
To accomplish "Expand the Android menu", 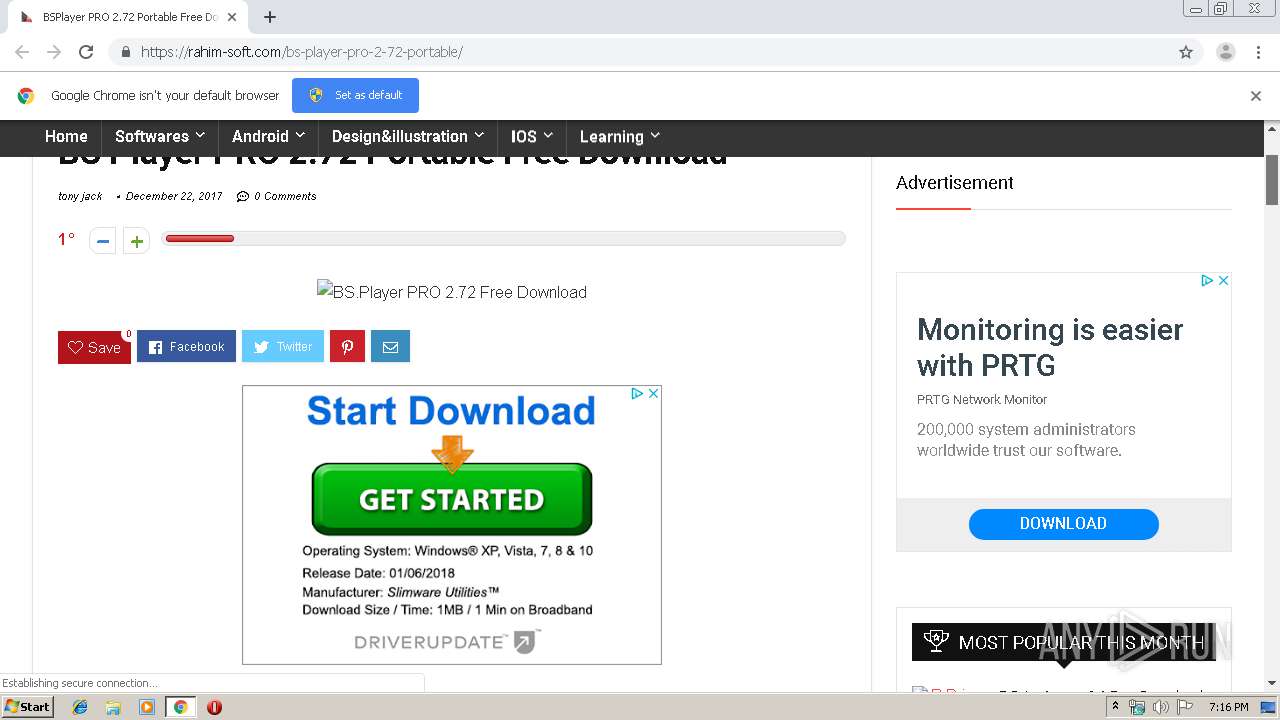I will pos(268,136).
